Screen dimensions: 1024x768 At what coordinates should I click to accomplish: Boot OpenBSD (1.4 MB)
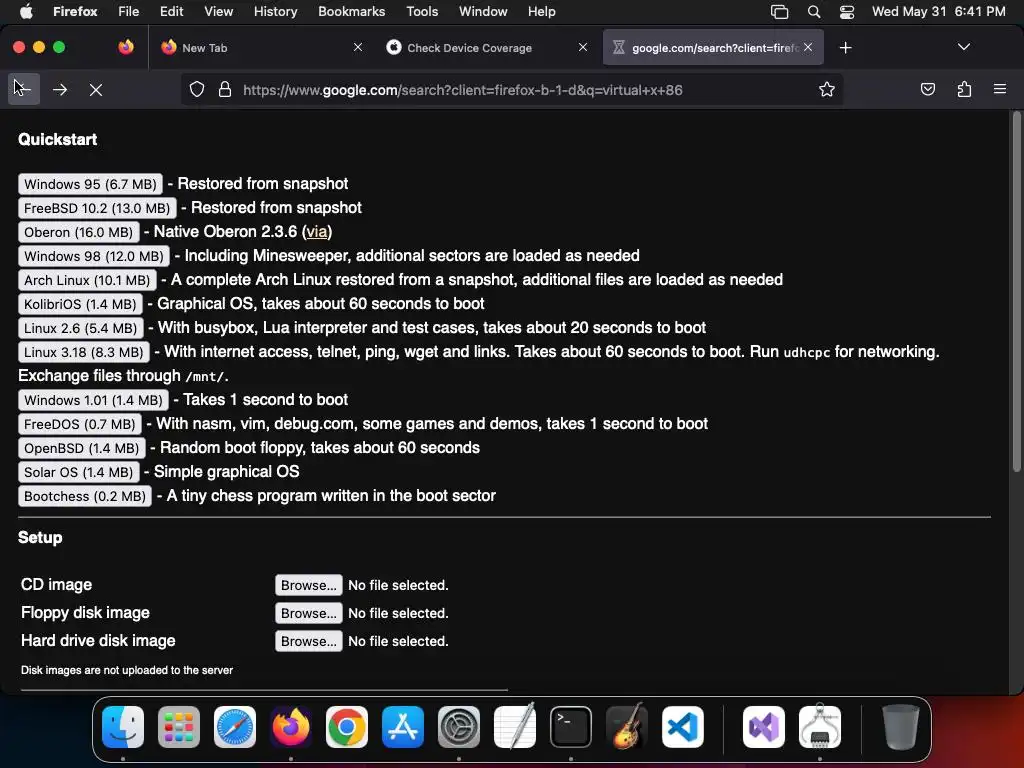82,449
